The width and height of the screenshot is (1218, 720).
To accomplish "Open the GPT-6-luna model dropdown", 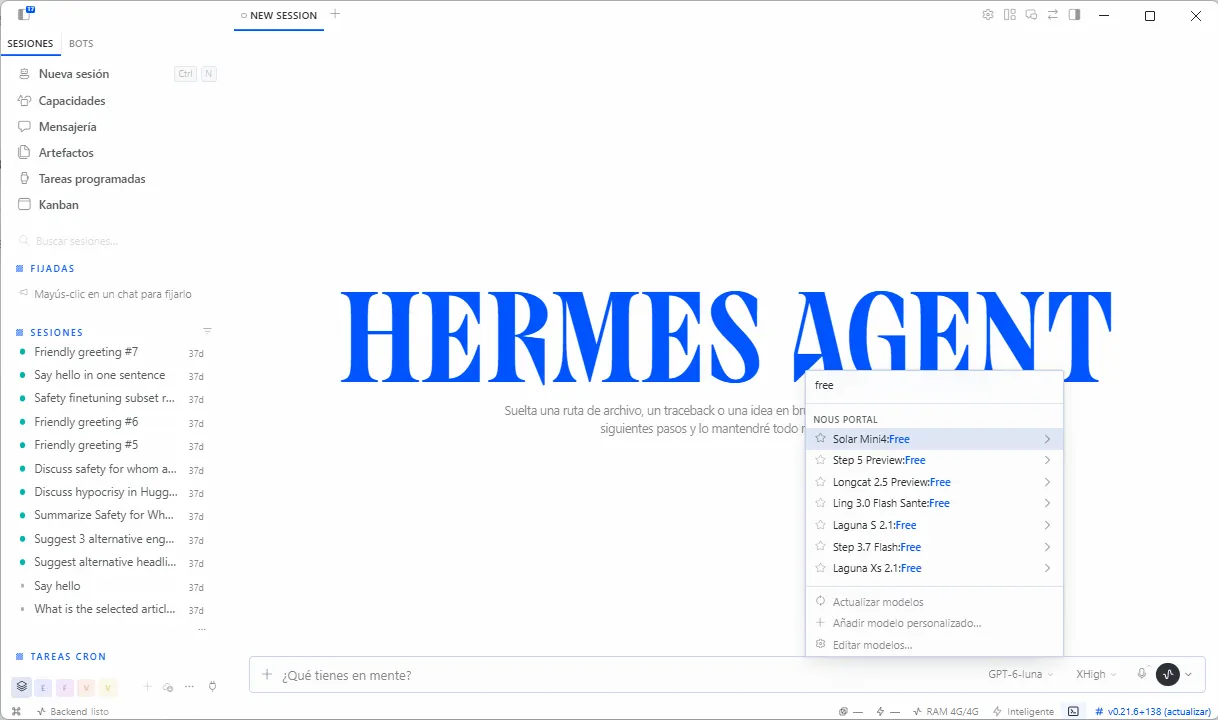I will [x=1020, y=675].
